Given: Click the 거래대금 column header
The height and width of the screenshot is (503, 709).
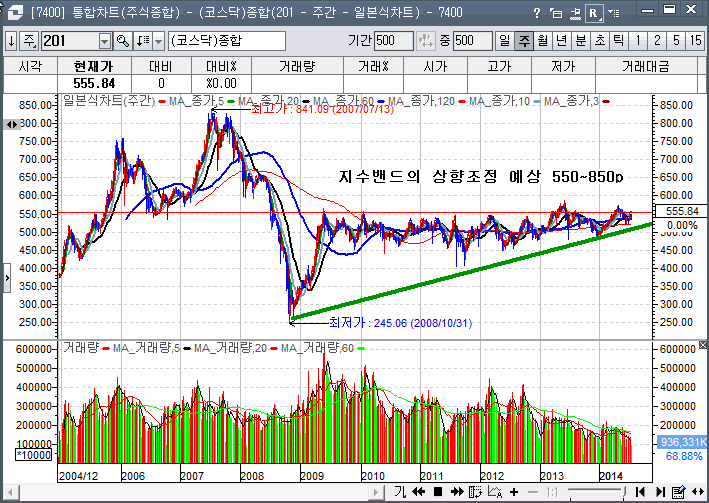Looking at the screenshot, I should pyautogui.click(x=646, y=66).
